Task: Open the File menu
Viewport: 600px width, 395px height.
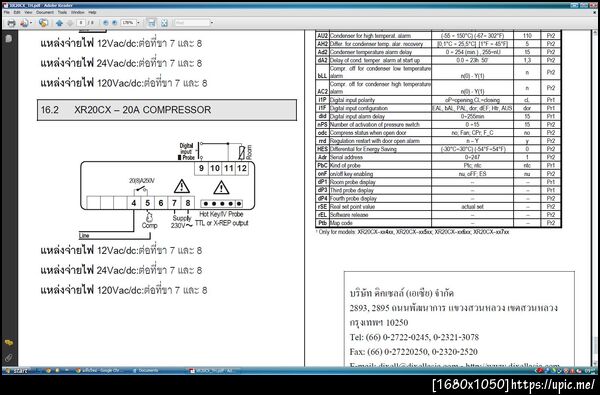Action: (7, 12)
